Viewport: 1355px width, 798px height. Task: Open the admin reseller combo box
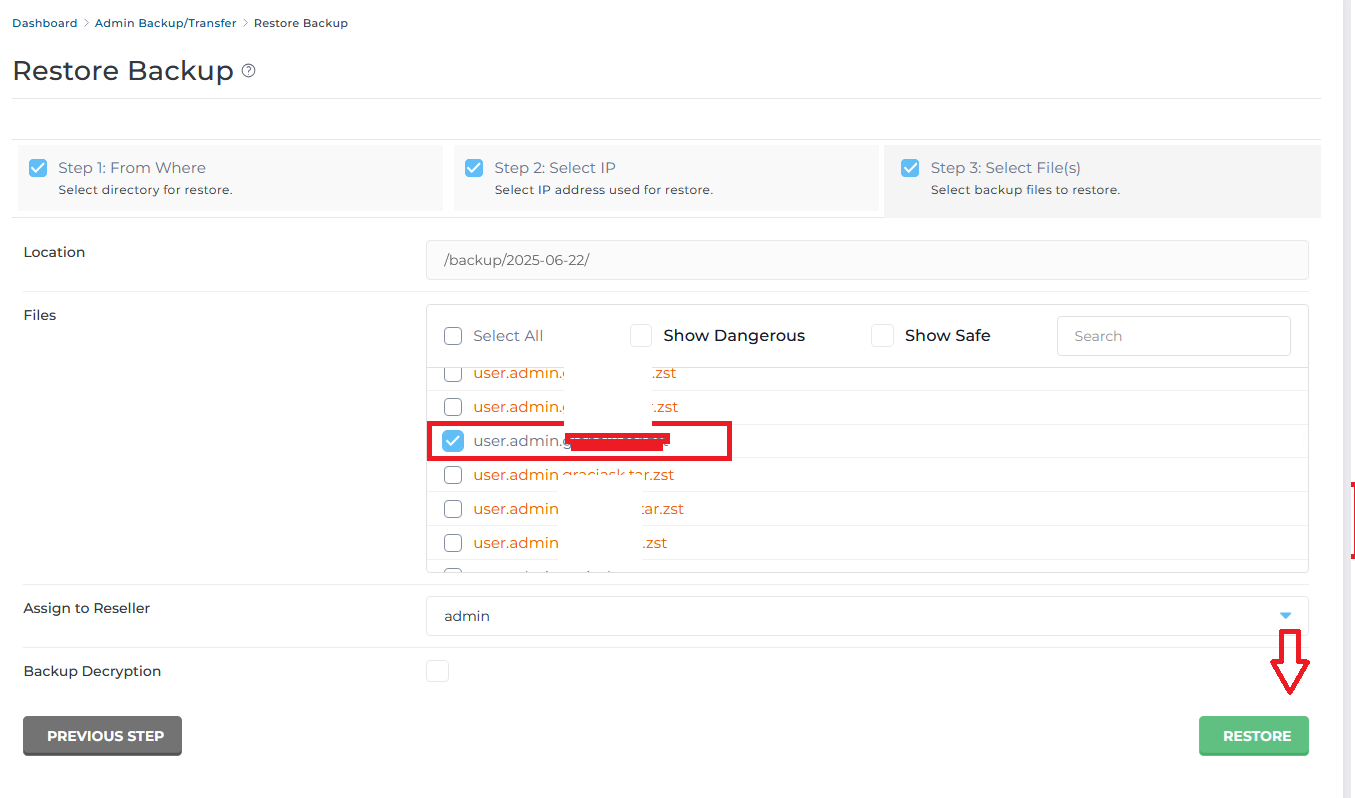coord(850,616)
